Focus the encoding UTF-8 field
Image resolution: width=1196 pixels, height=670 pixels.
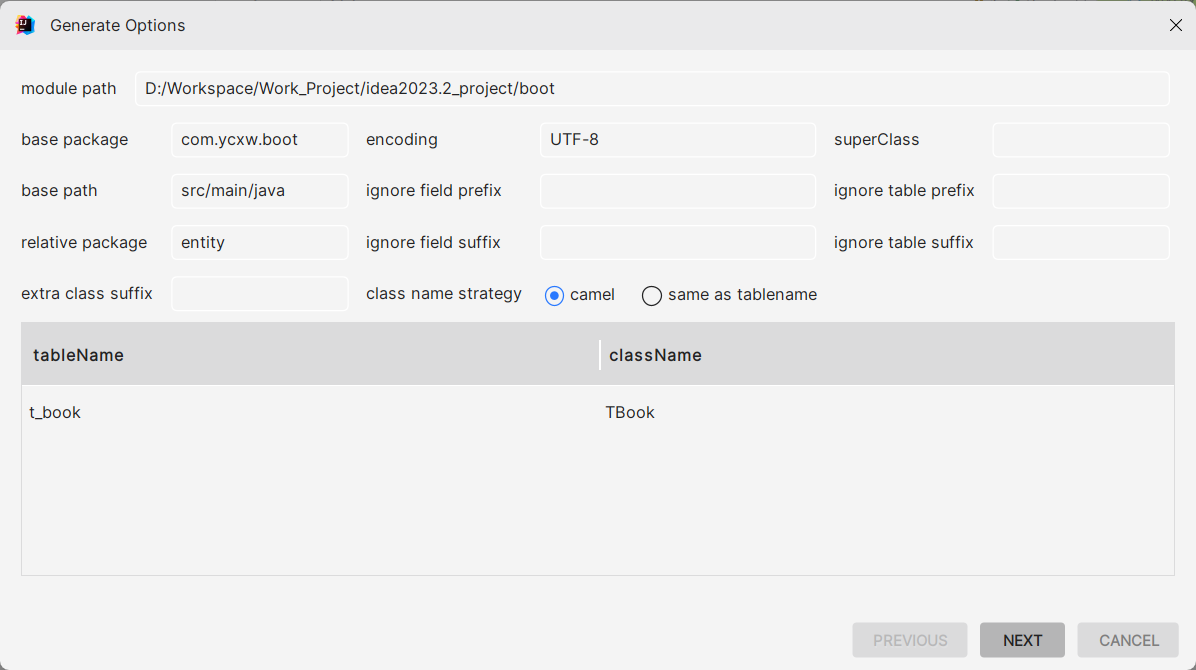tap(678, 140)
